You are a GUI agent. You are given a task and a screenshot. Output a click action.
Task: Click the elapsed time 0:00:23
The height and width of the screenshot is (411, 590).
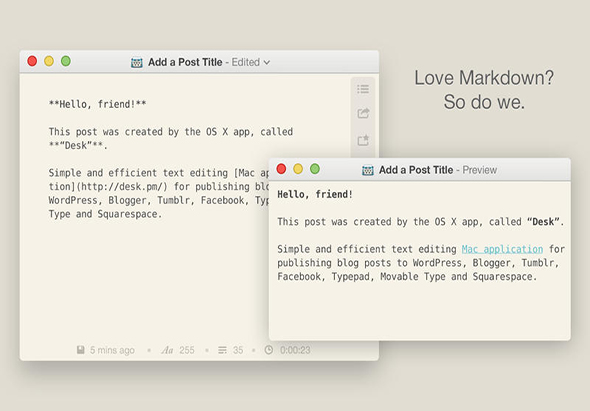295,350
